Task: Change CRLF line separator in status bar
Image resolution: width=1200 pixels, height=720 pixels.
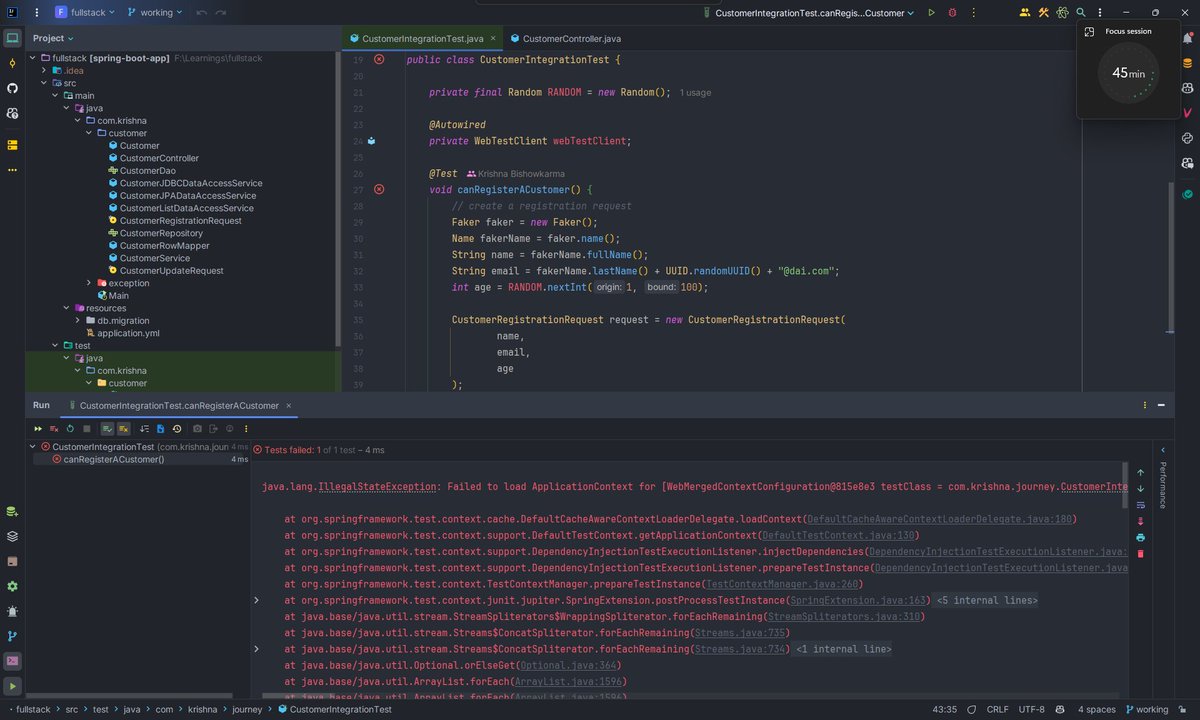Action: click(997, 709)
